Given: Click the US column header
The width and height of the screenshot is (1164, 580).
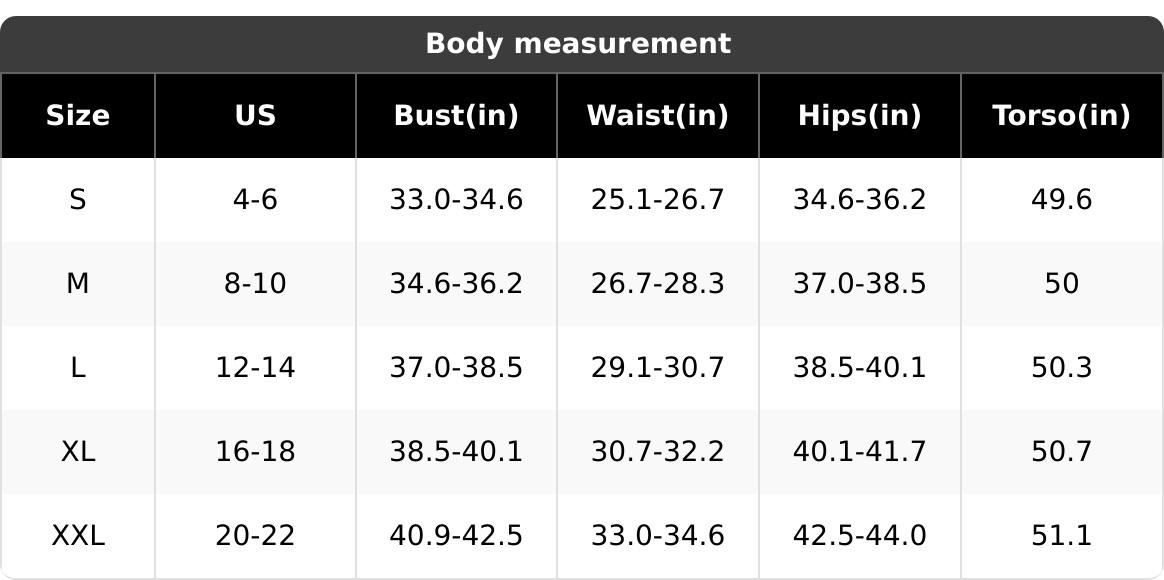Looking at the screenshot, I should tap(255, 116).
